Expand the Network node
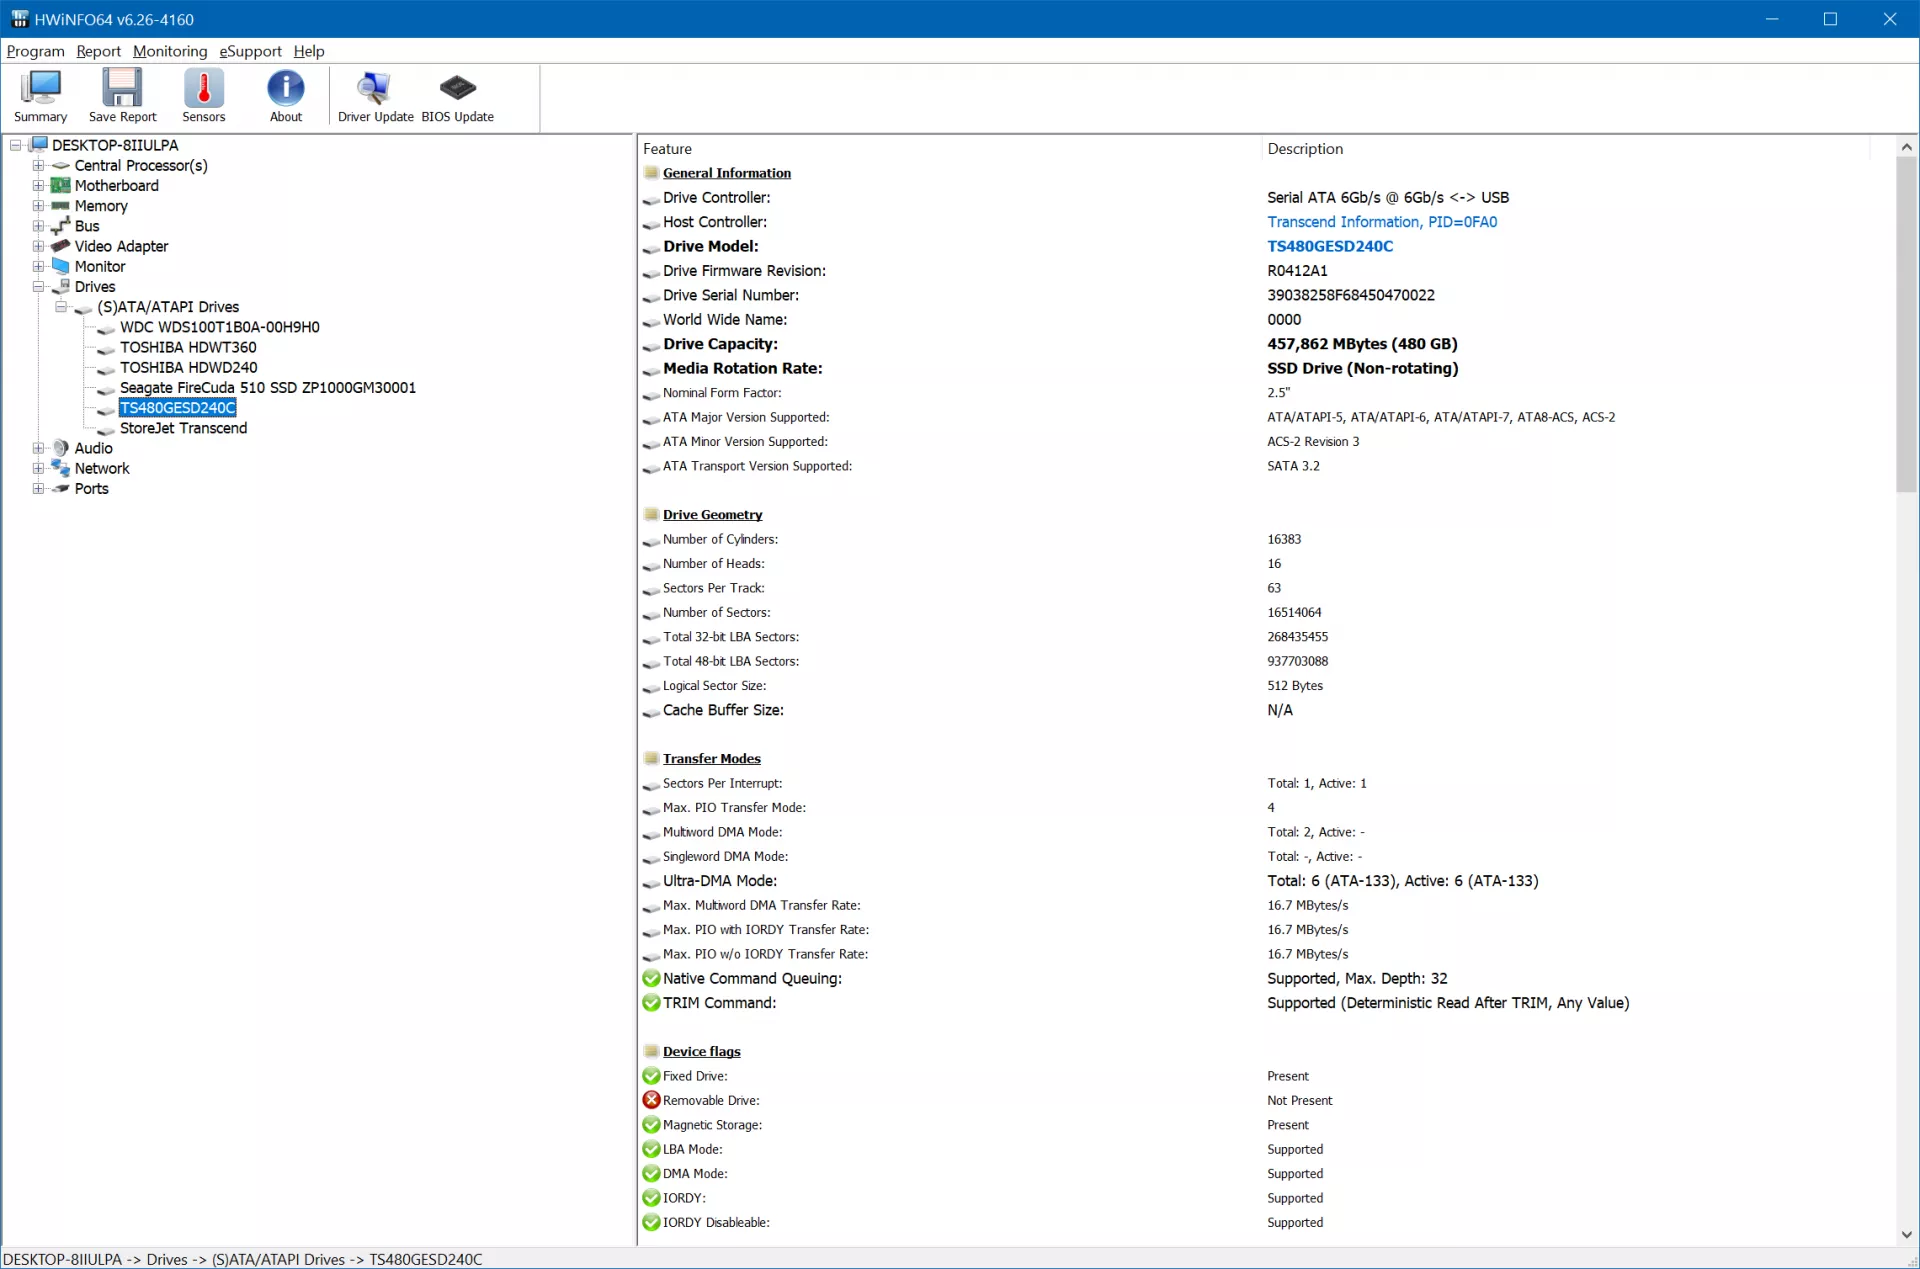The image size is (1920, 1269). (x=38, y=468)
